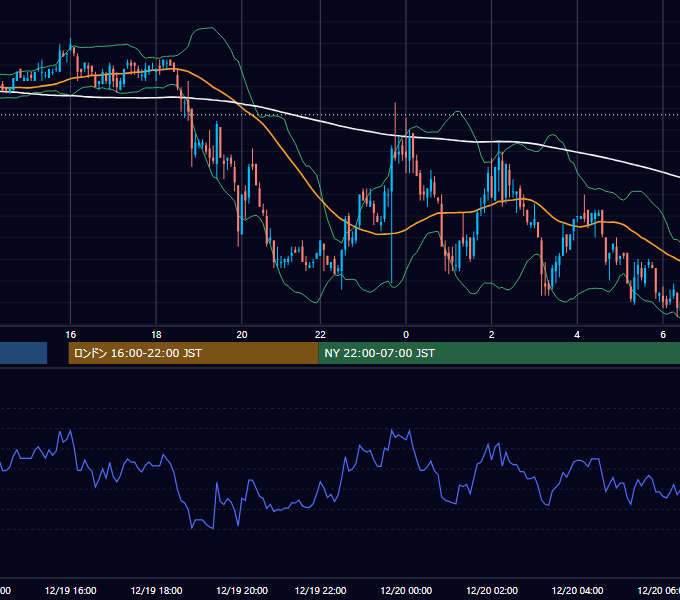
Task: Click the 22 hour label on the price chart axis
Action: click(x=320, y=334)
